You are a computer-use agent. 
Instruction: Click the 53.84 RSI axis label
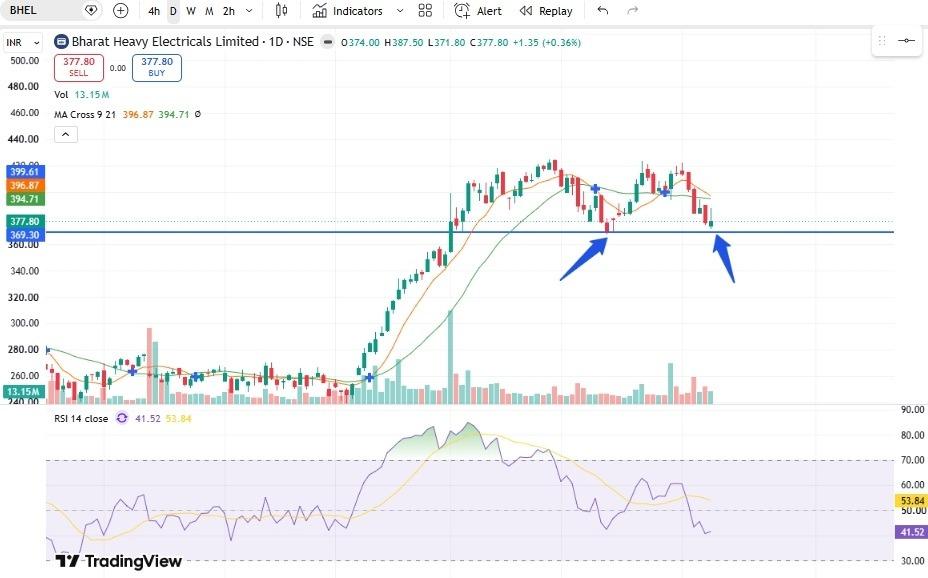coord(911,500)
